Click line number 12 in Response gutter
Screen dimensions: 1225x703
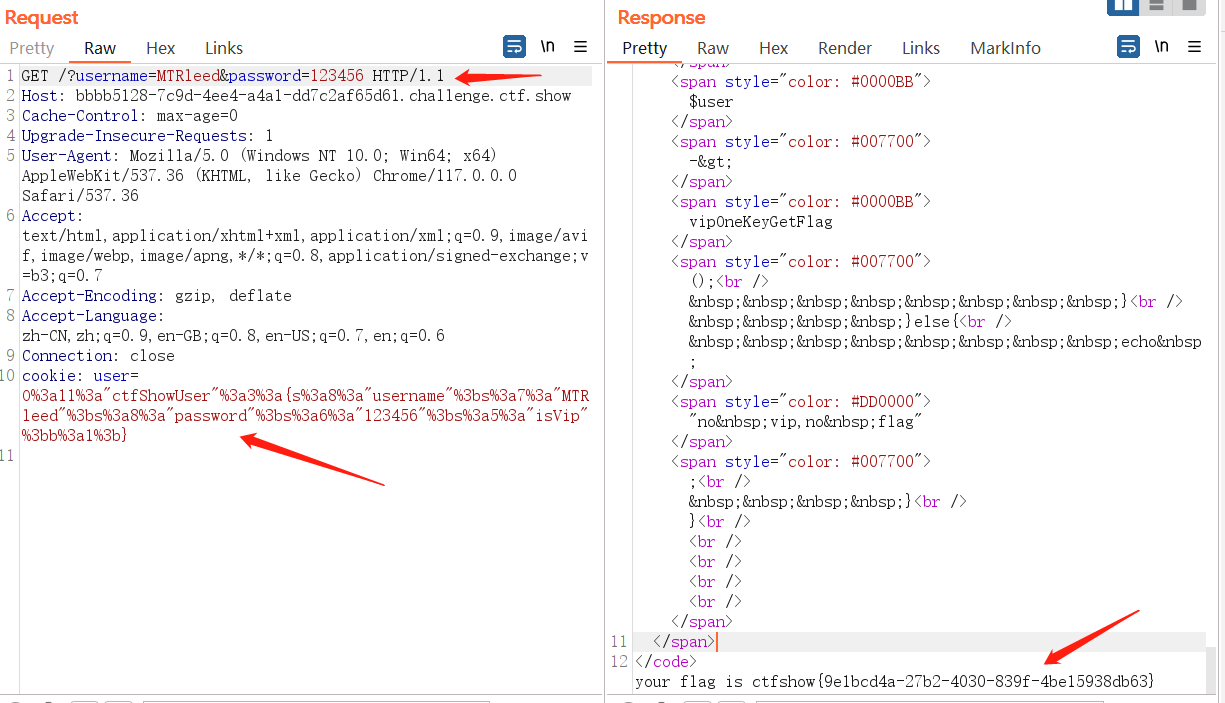(x=618, y=662)
